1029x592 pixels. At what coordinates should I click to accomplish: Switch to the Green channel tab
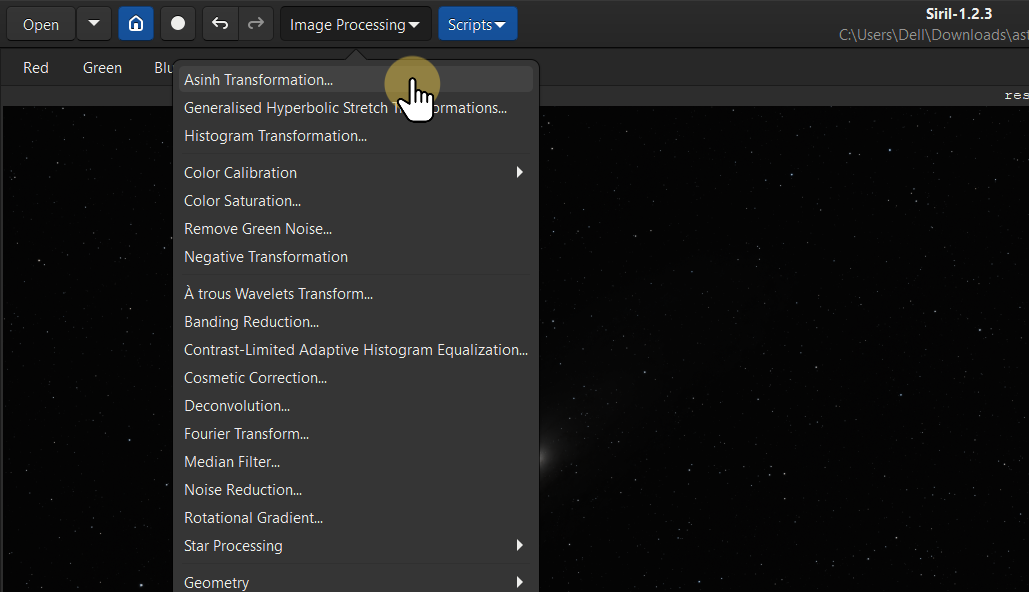(102, 68)
